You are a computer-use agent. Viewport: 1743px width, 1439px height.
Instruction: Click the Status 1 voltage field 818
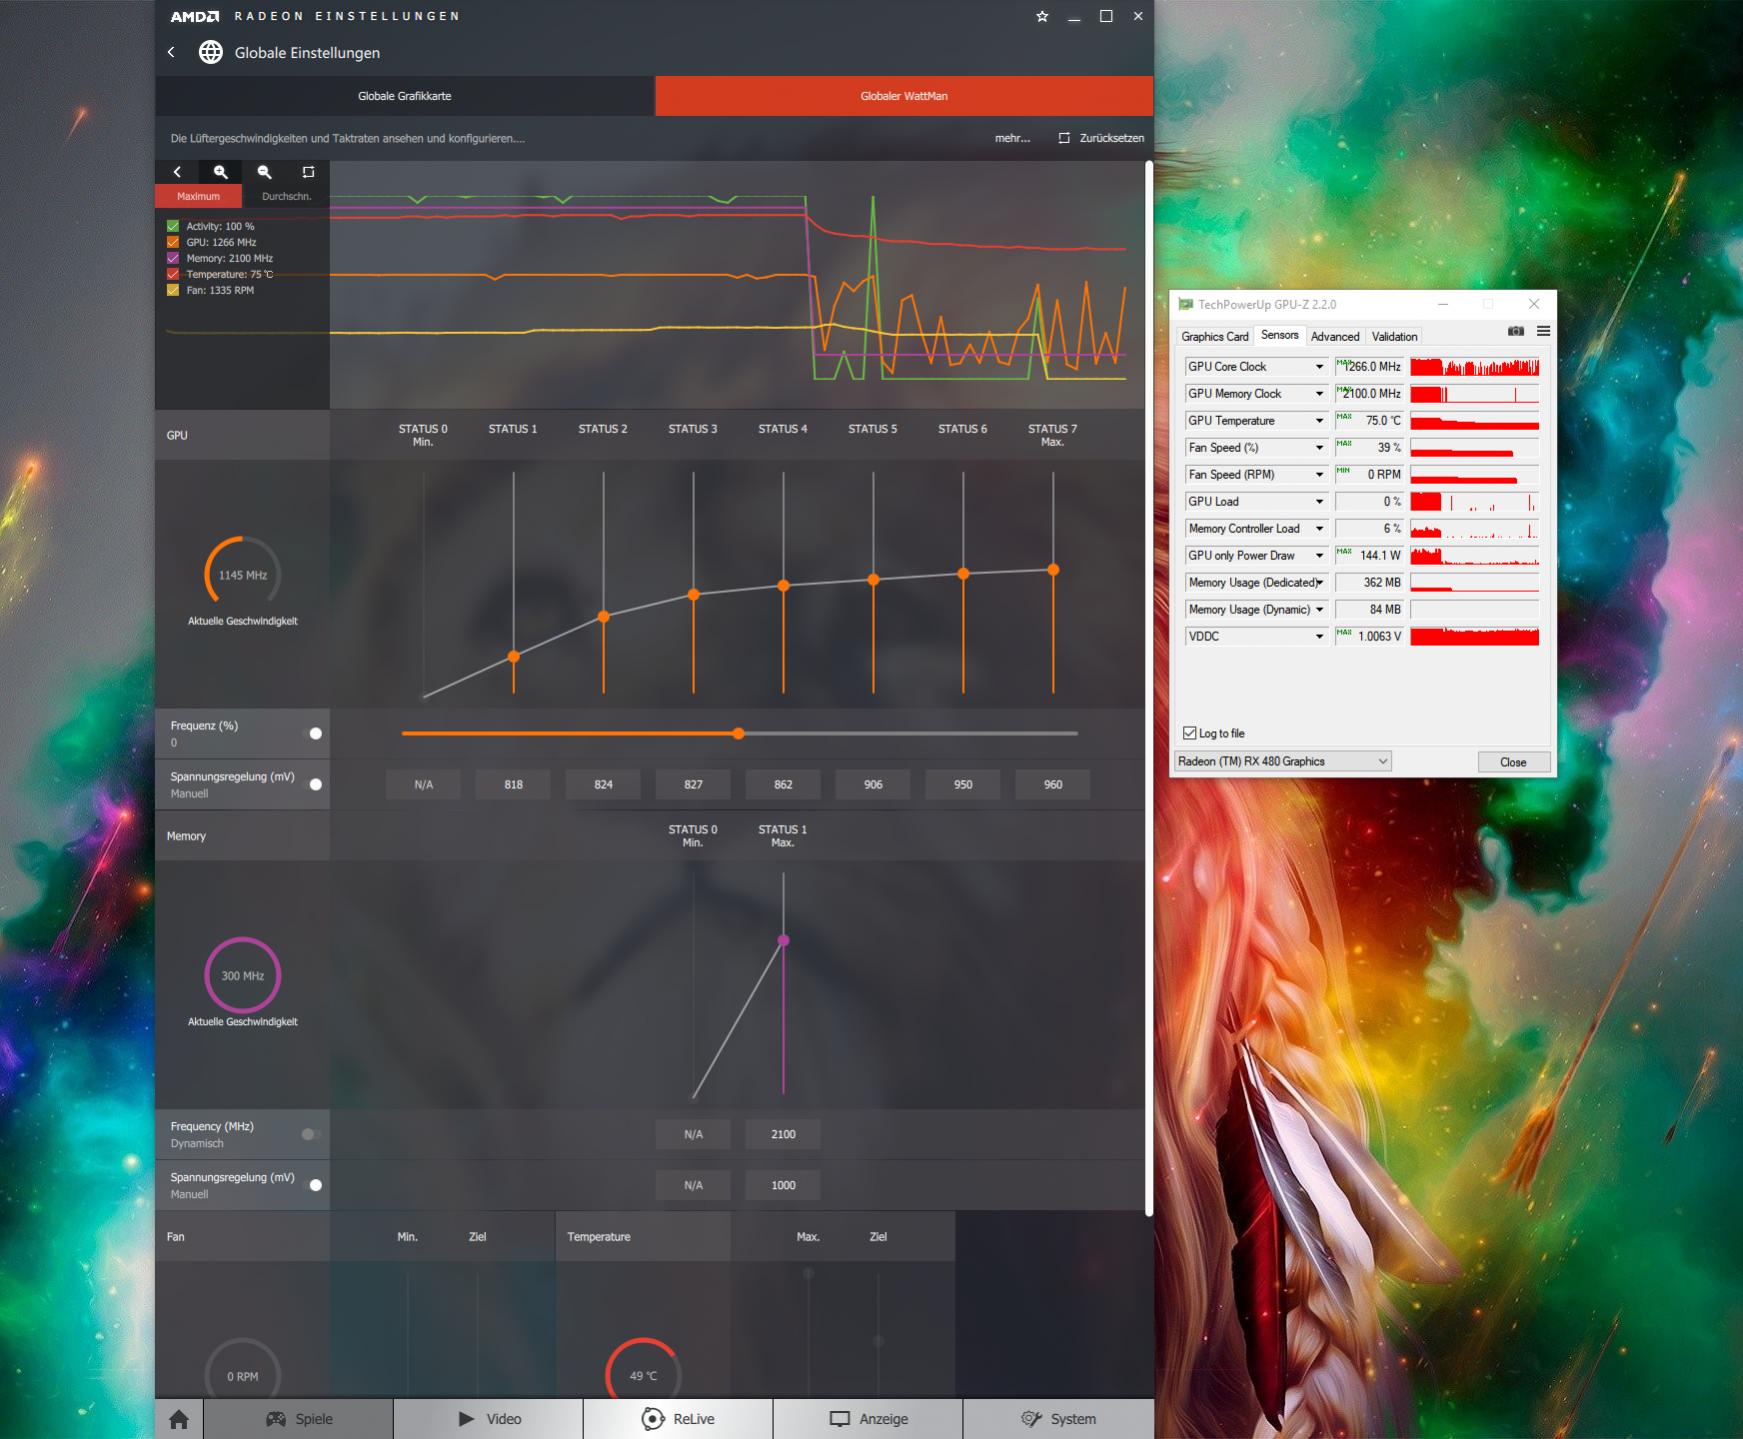pyautogui.click(x=513, y=785)
